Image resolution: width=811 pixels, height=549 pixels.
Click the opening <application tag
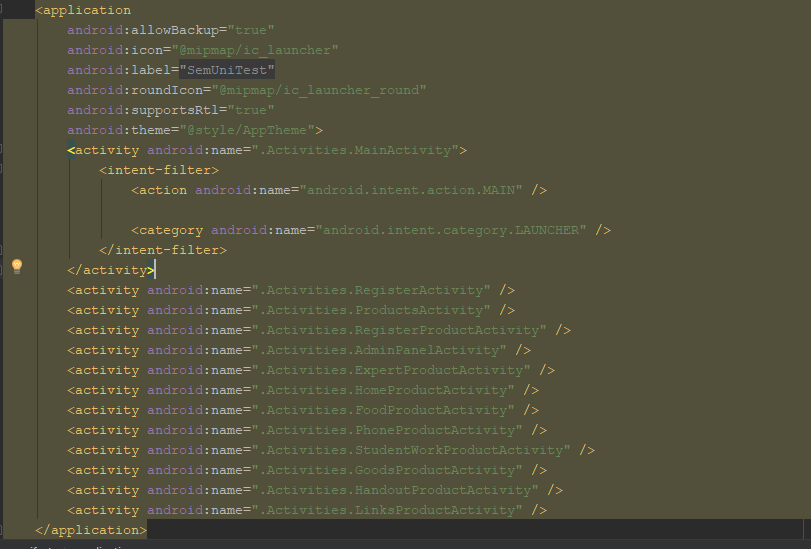click(x=83, y=10)
